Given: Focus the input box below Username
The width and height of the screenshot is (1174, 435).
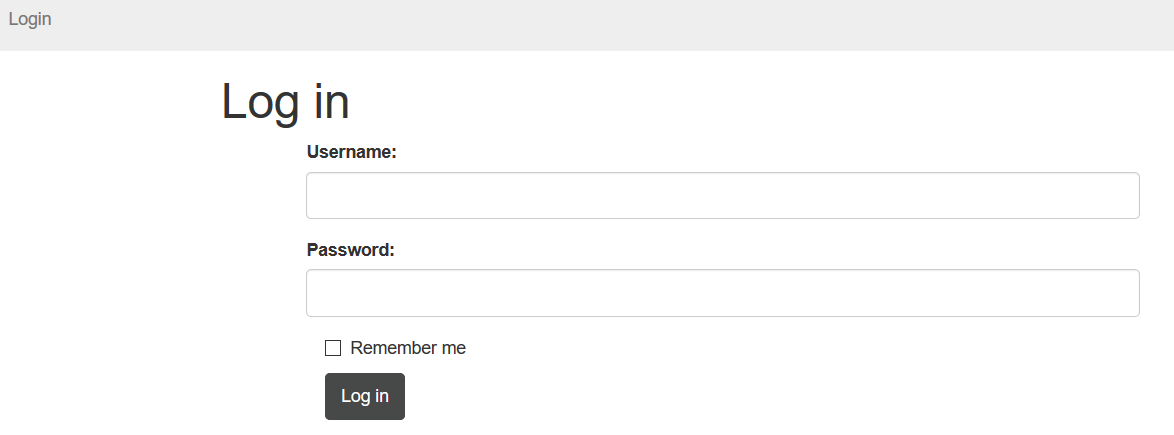Looking at the screenshot, I should click(722, 196).
